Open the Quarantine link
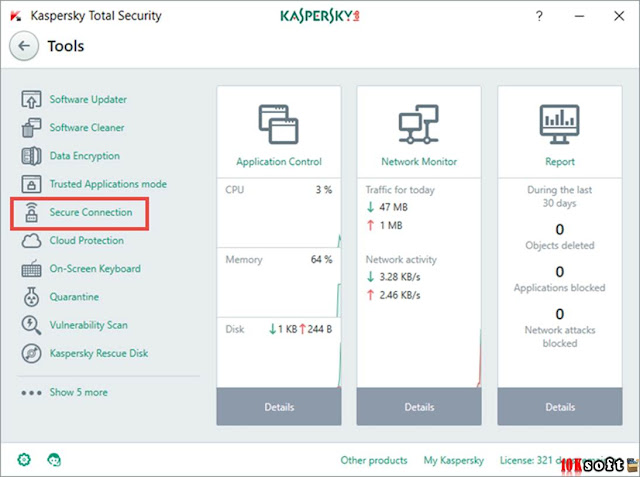The width and height of the screenshot is (640, 477). coord(74,297)
